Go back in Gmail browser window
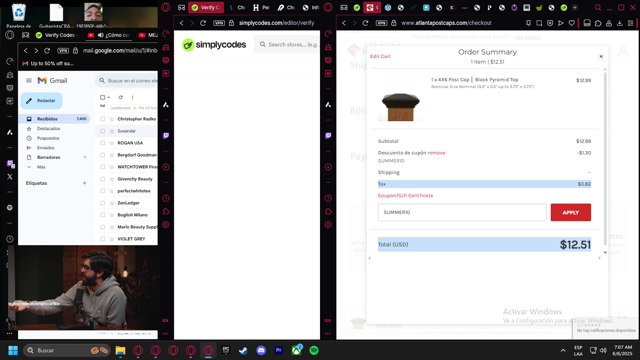The height and width of the screenshot is (360, 640). point(26,51)
